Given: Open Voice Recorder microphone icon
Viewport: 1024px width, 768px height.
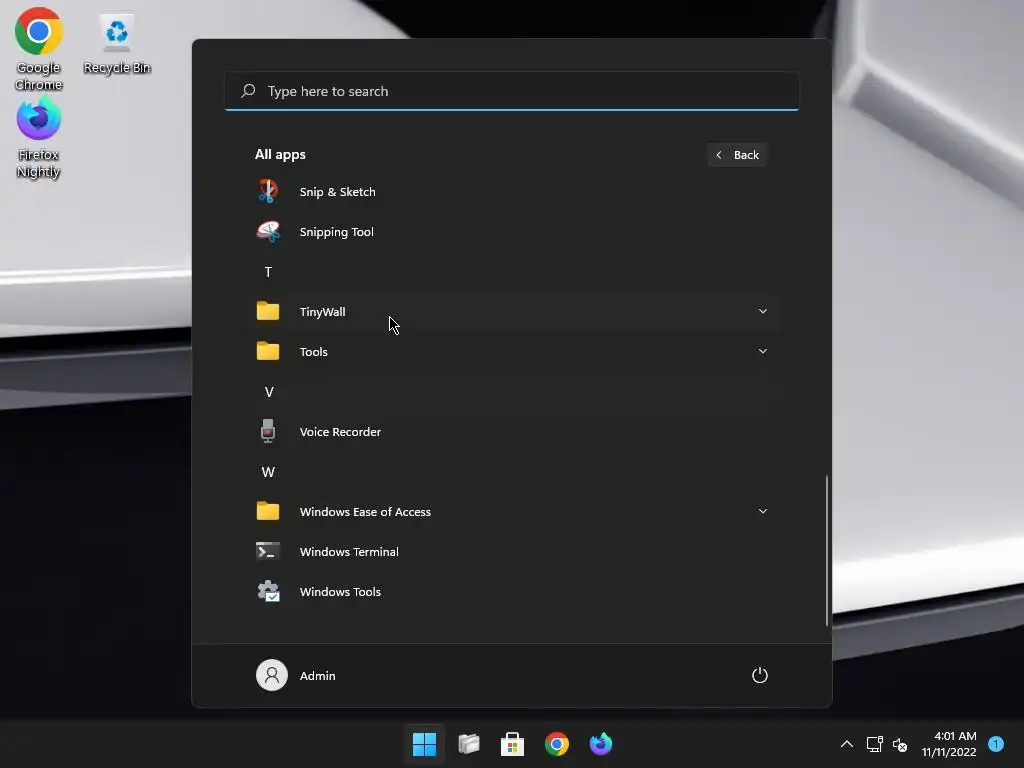Looking at the screenshot, I should point(268,431).
